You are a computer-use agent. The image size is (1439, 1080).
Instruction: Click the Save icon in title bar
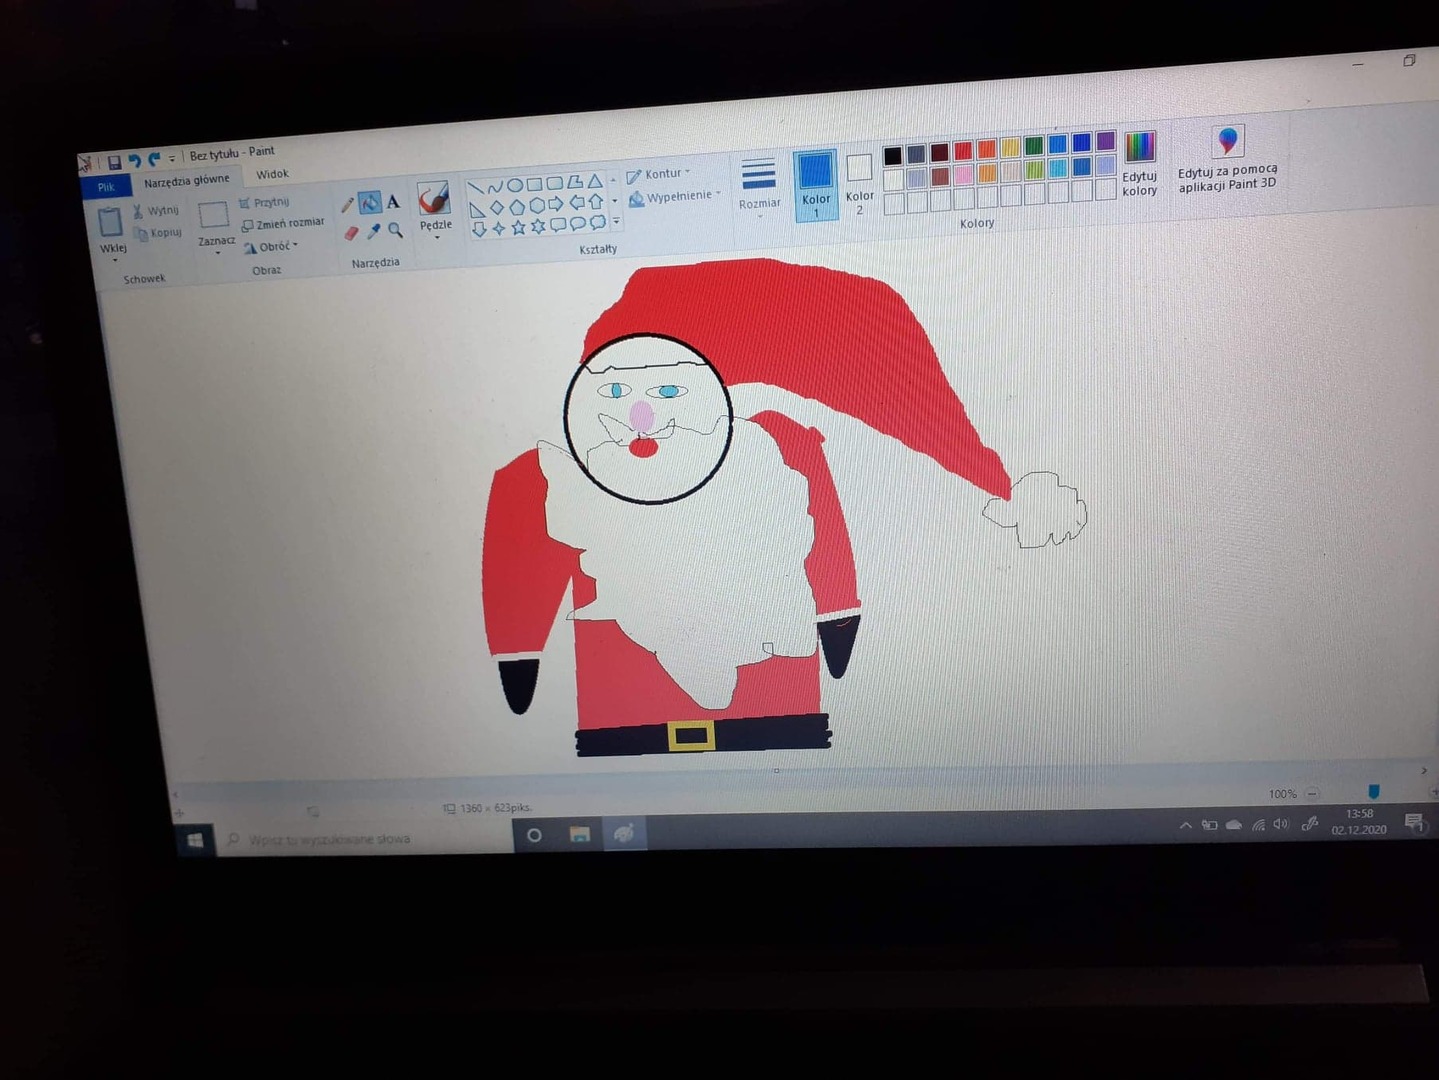114,162
